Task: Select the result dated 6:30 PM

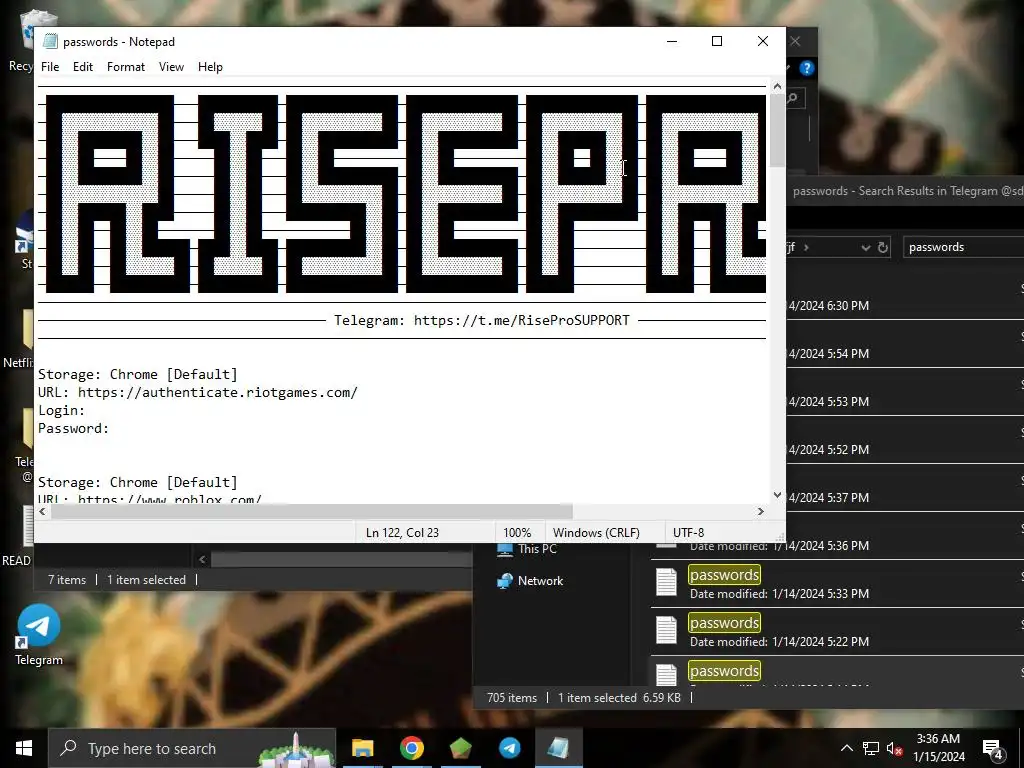Action: [904, 295]
